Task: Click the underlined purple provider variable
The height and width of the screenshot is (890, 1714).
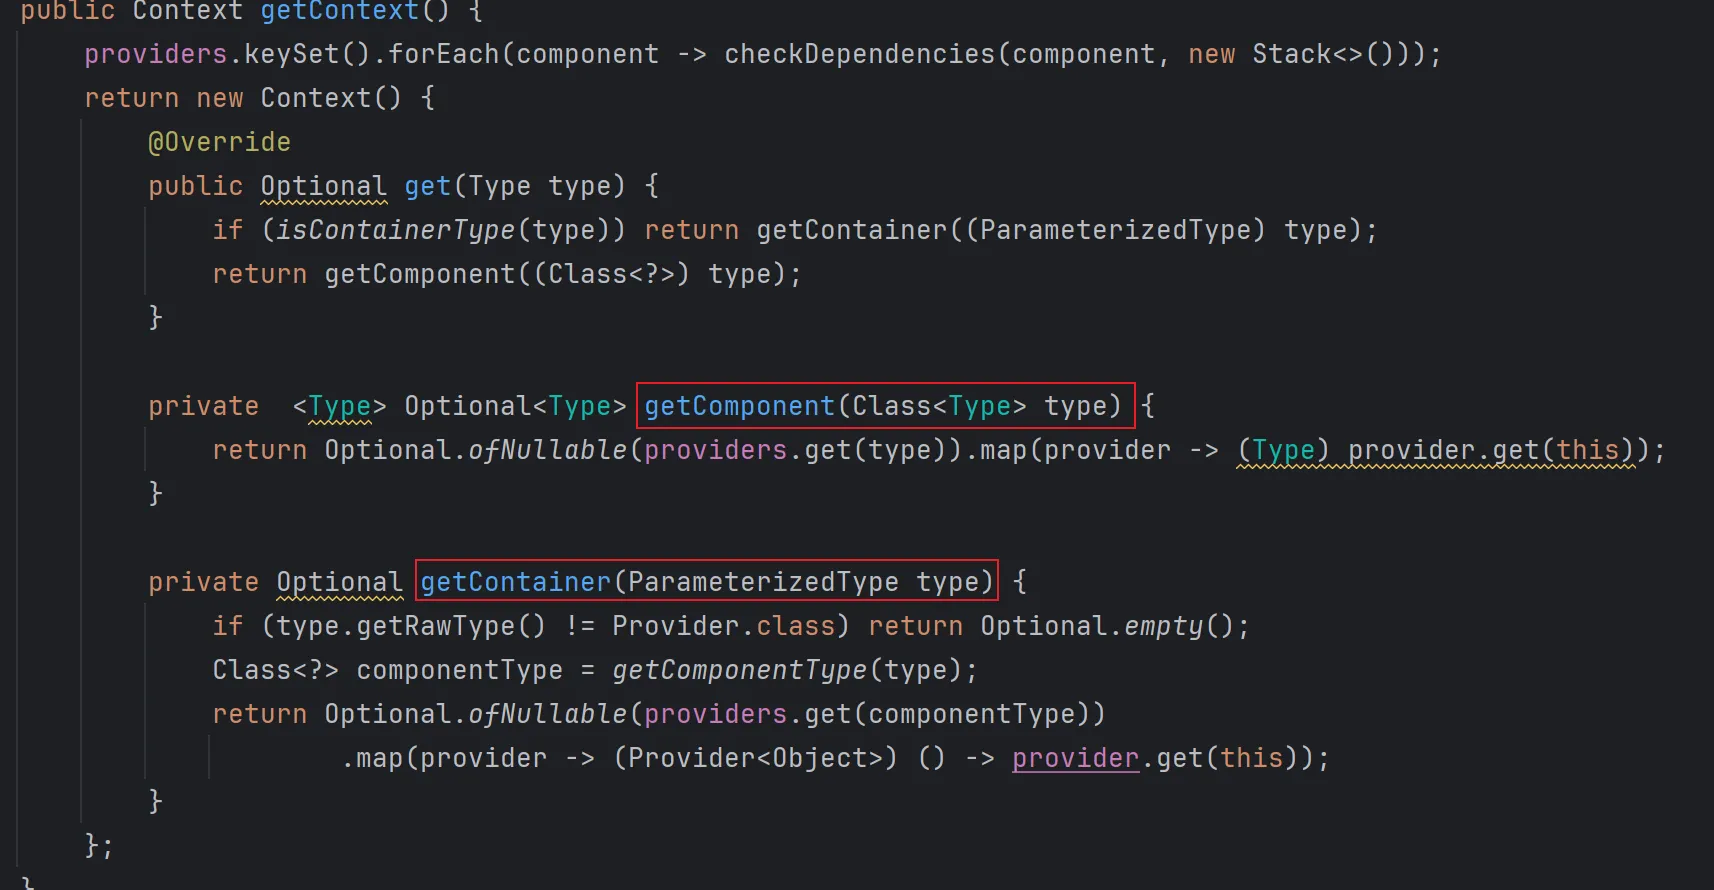Action: [x=1075, y=758]
